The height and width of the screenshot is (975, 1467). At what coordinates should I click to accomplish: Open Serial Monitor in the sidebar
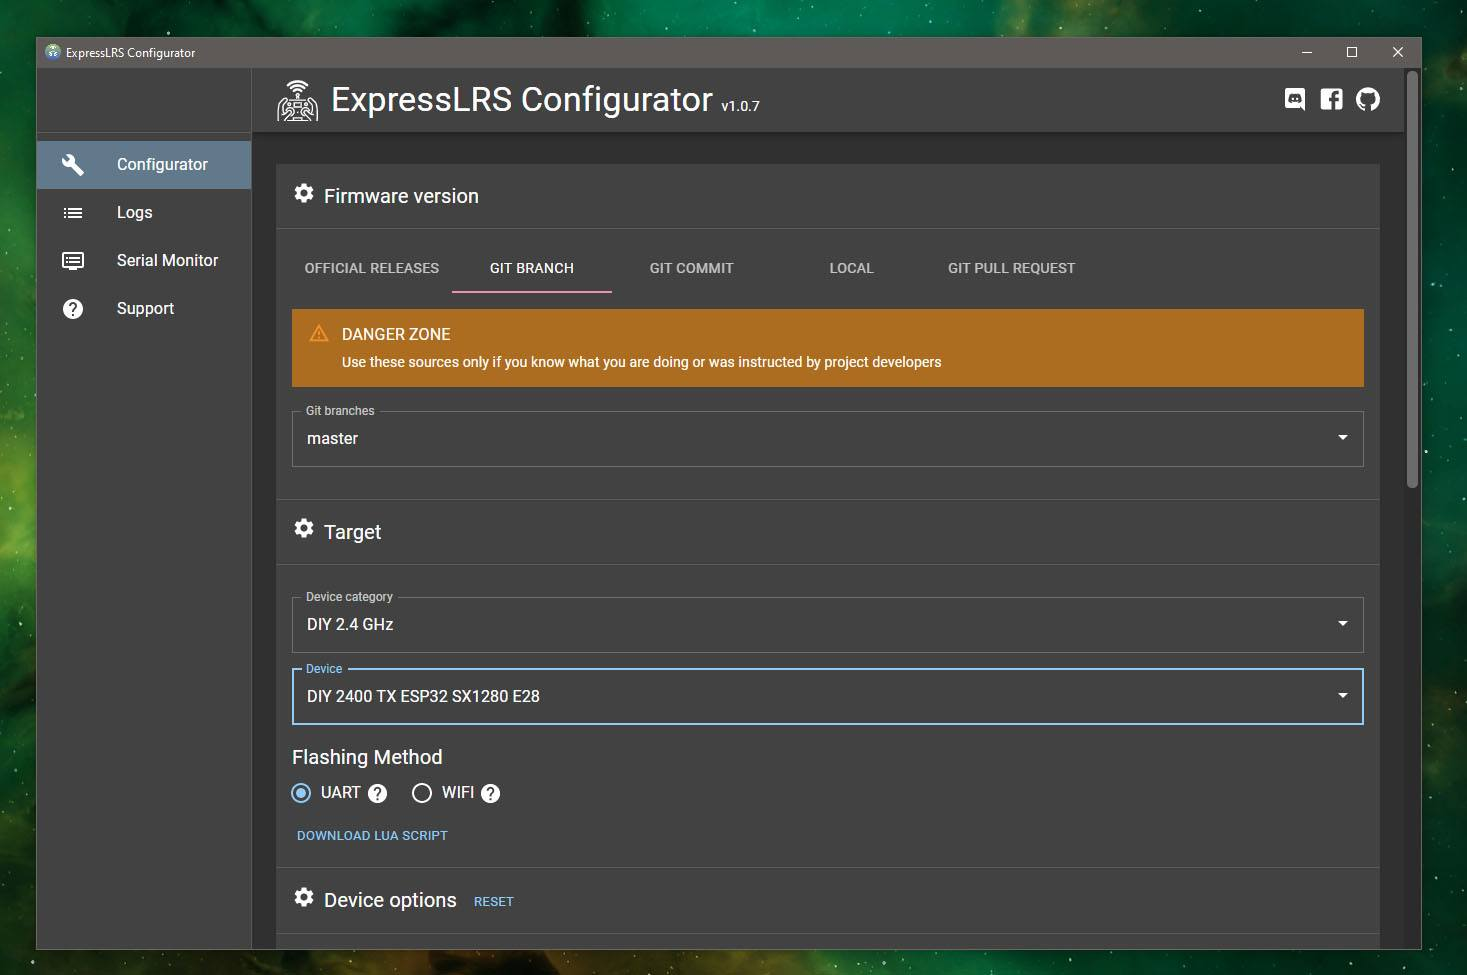(144, 261)
